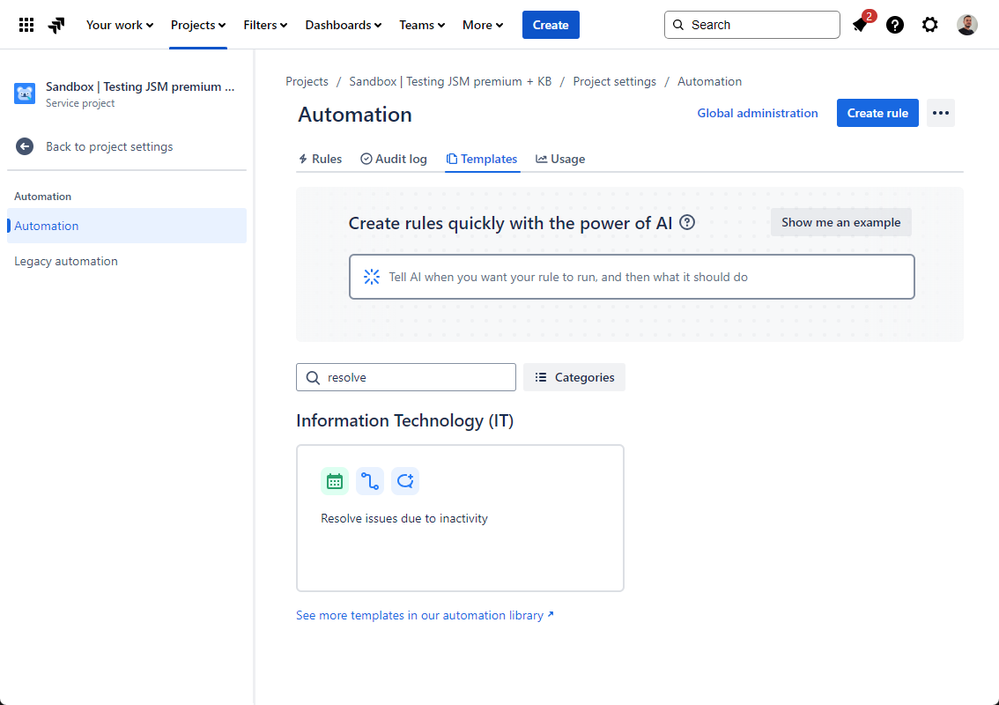Switch to the Rules tab
The height and width of the screenshot is (705, 999).
[320, 159]
